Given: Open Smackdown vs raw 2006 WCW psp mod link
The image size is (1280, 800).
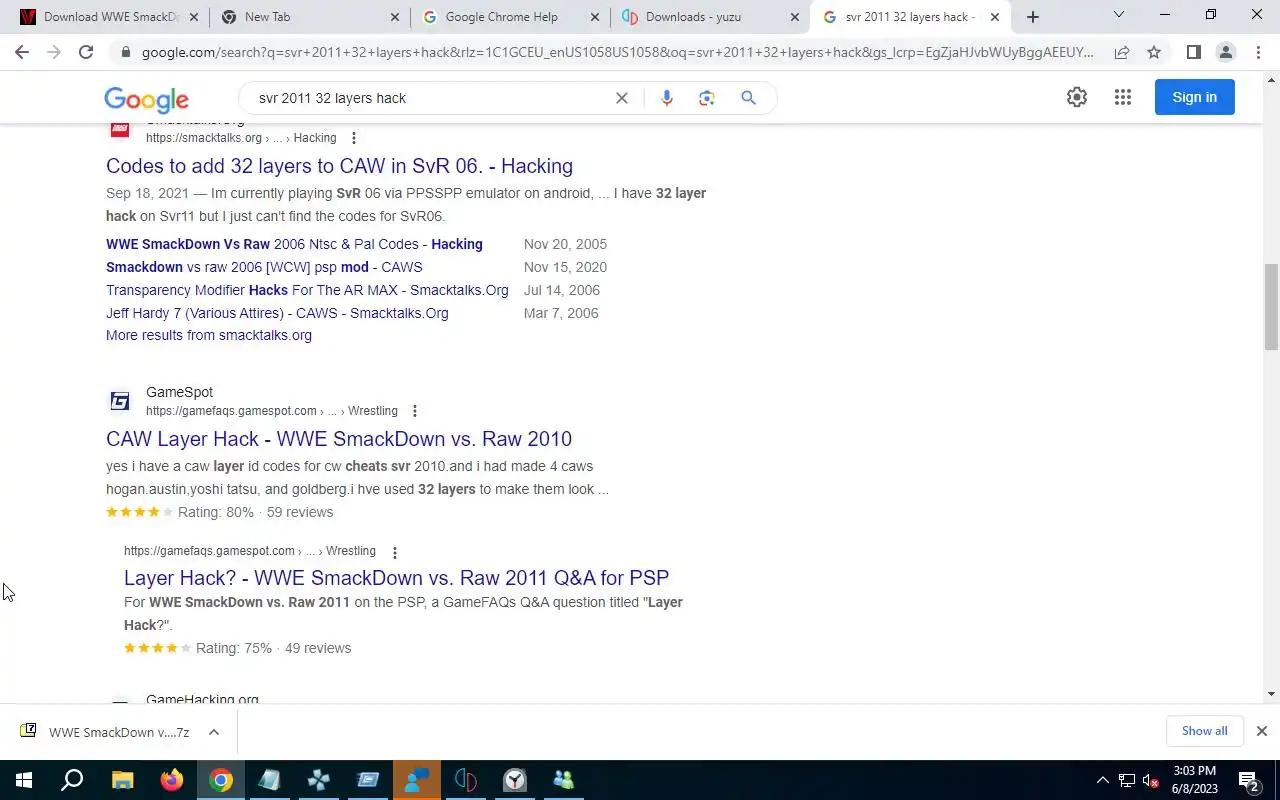Looking at the screenshot, I should tap(264, 267).
